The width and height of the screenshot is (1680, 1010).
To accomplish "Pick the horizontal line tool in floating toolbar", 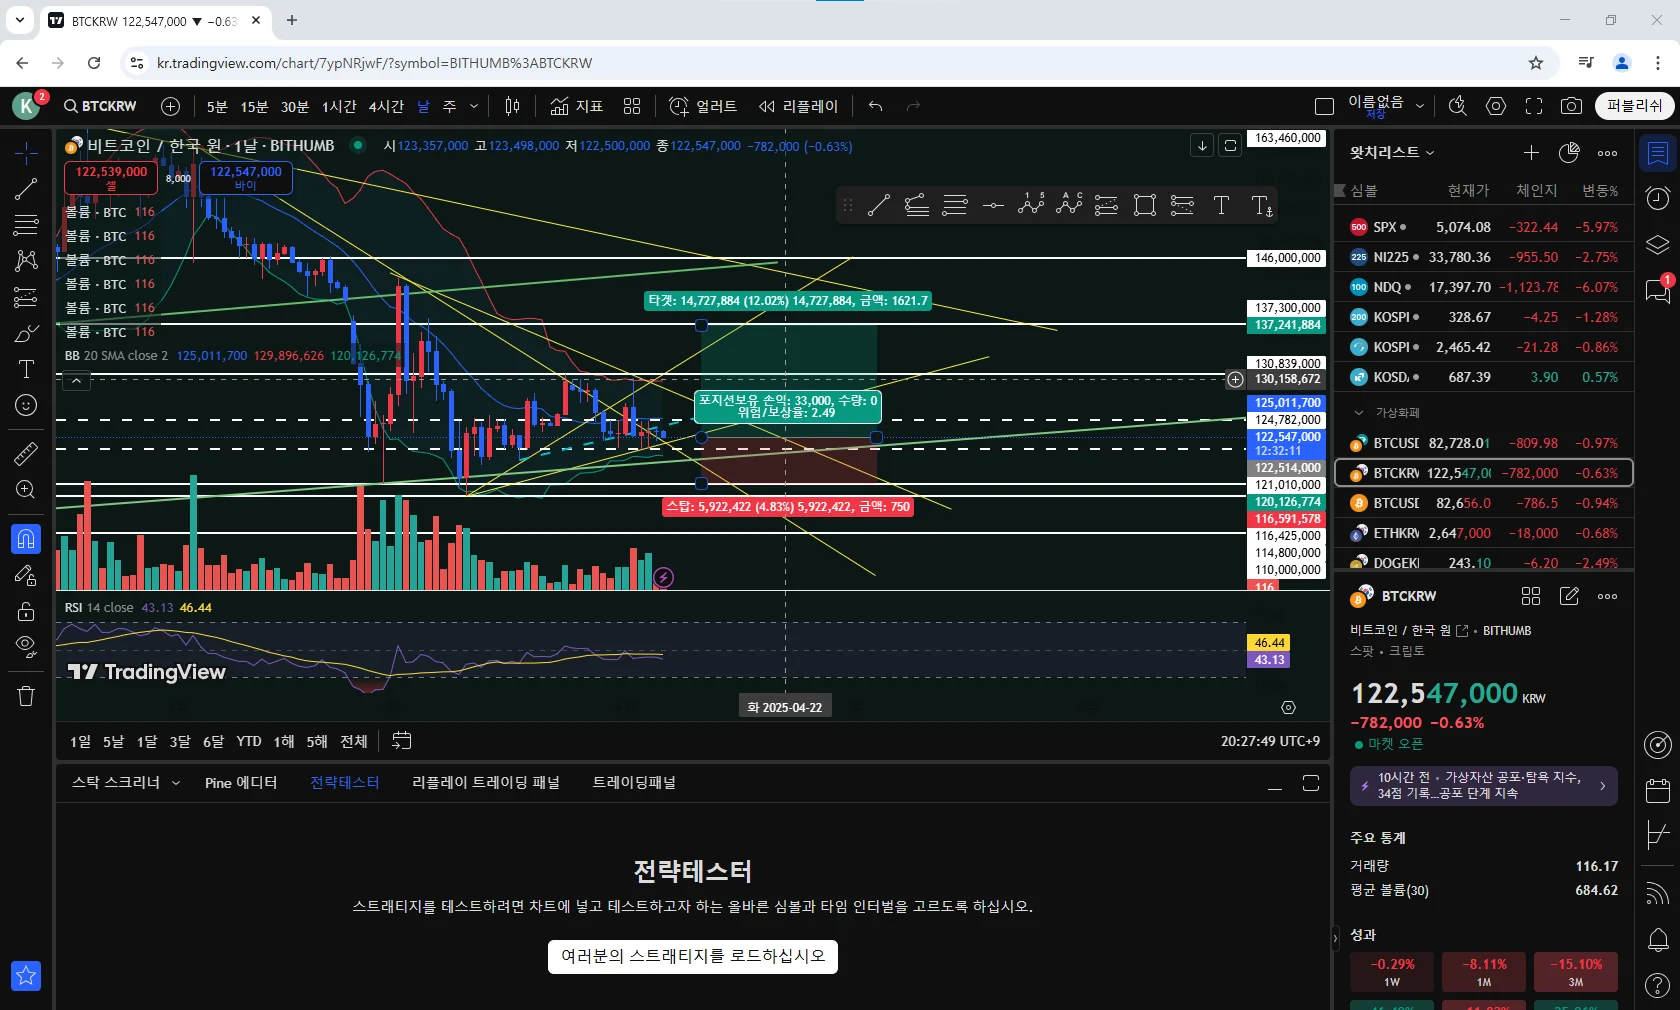I will coord(993,206).
